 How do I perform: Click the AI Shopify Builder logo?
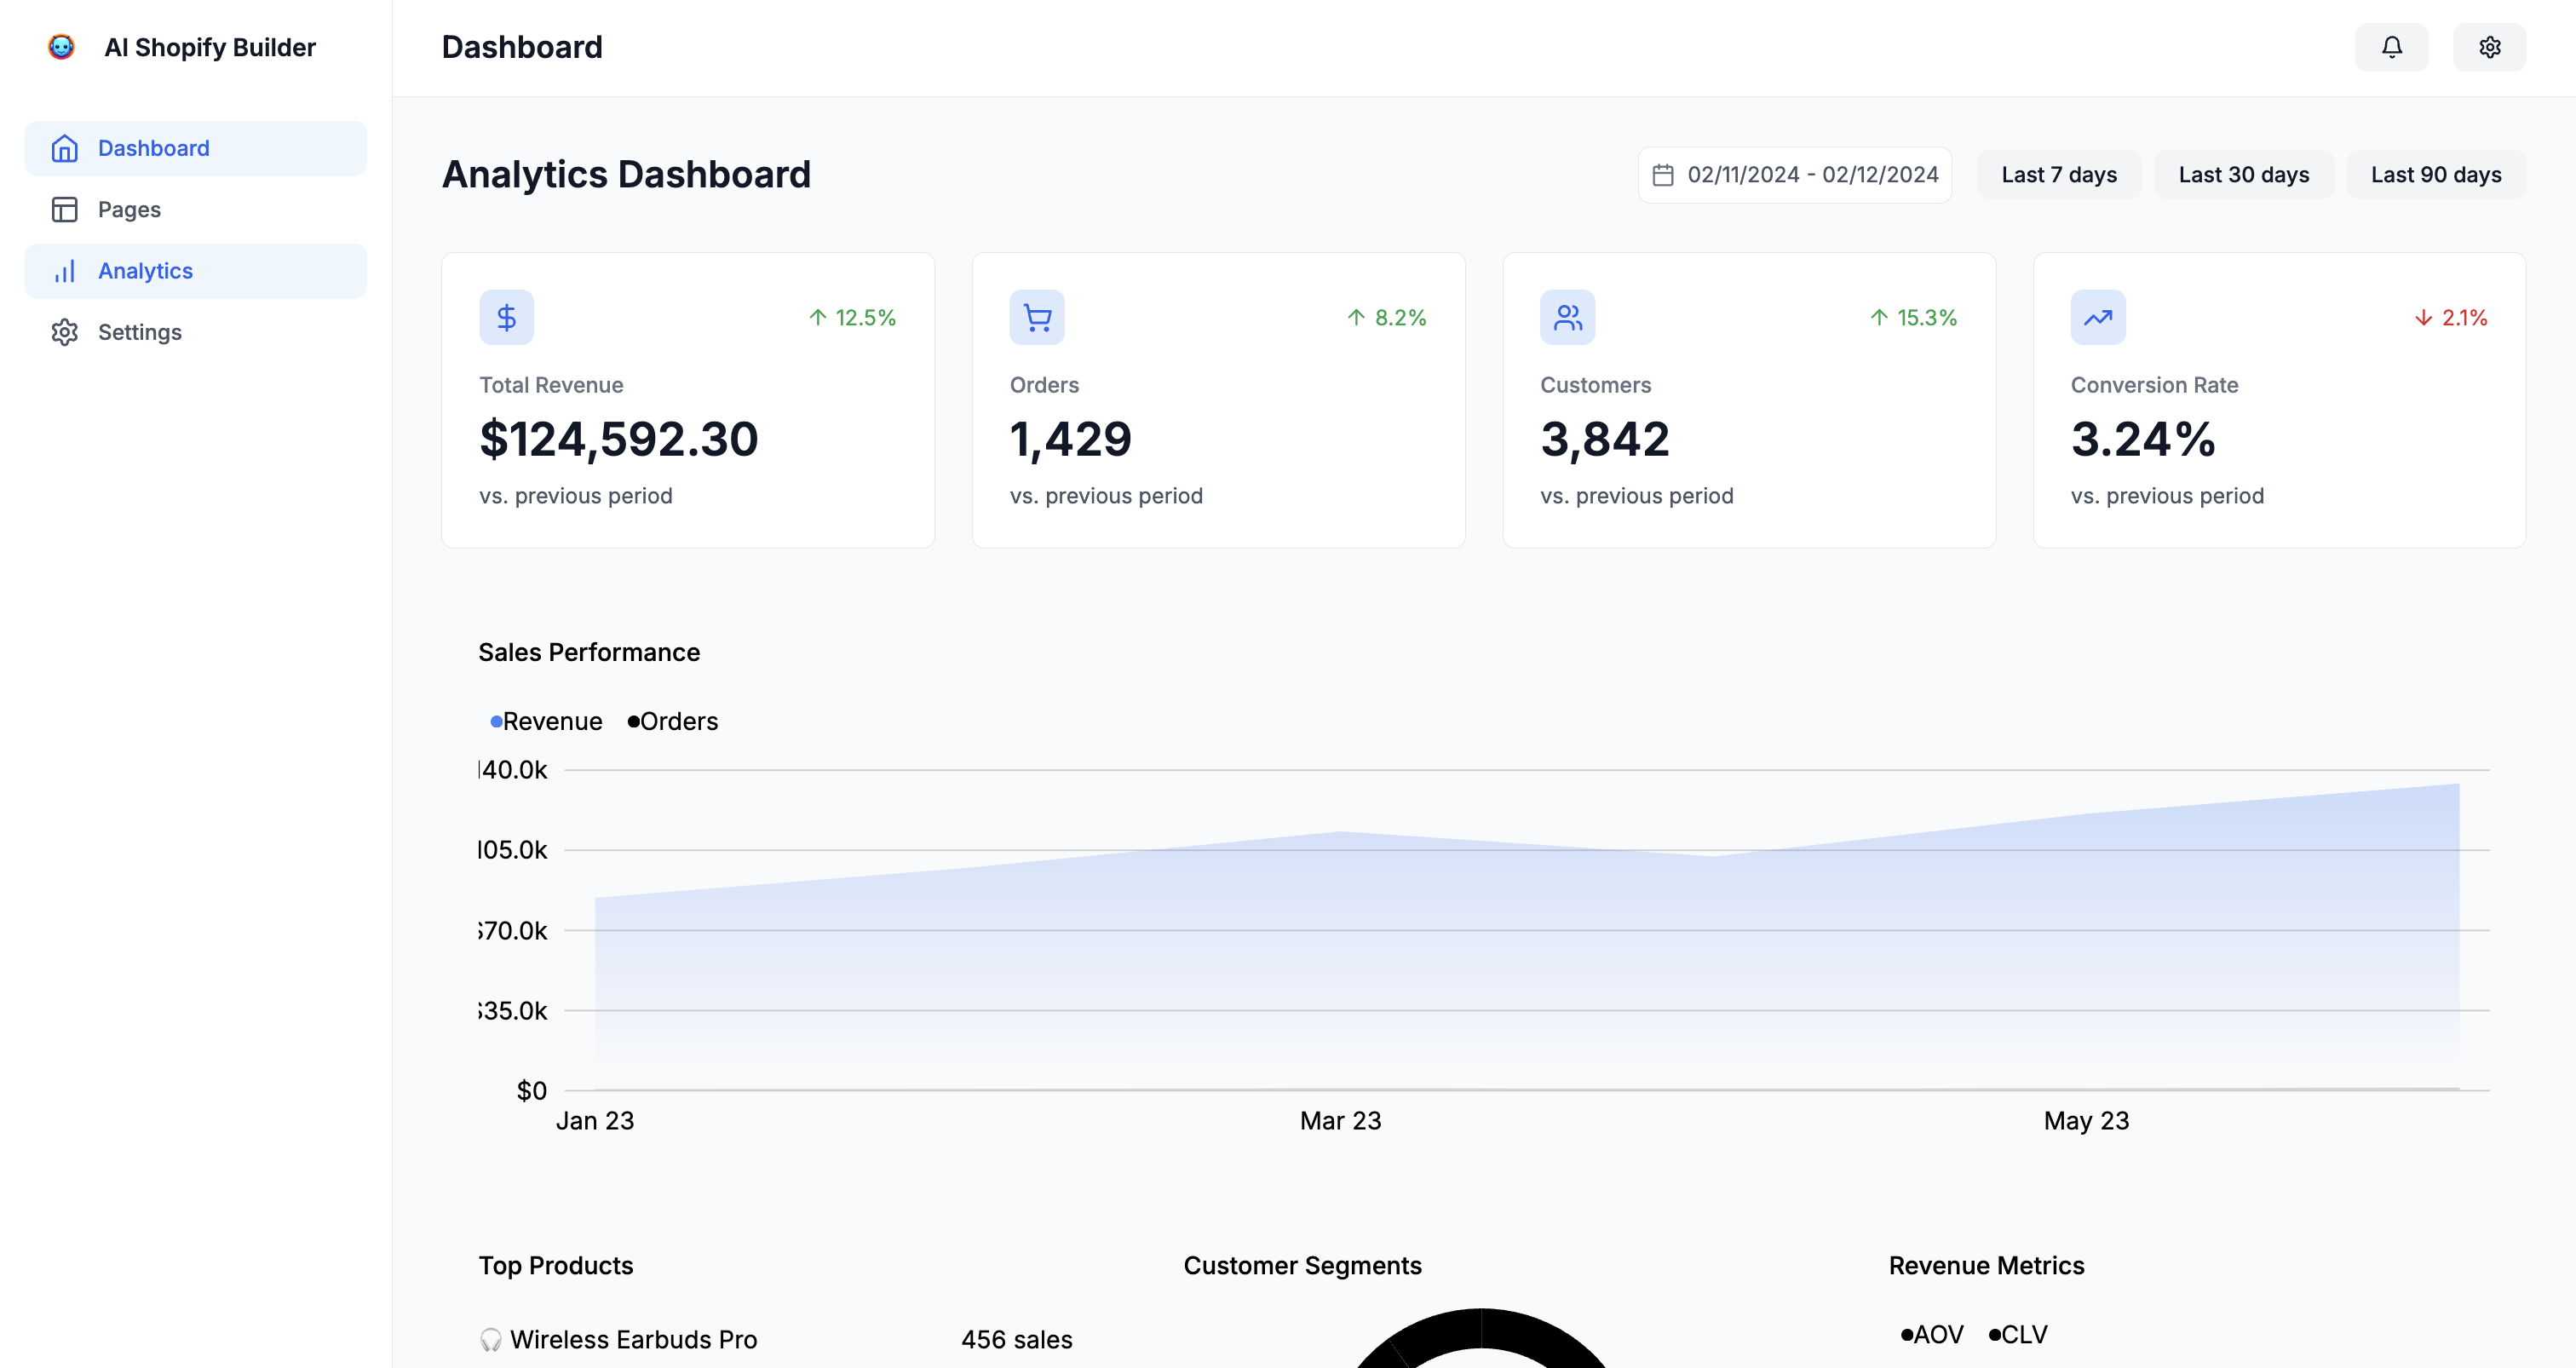[62, 47]
